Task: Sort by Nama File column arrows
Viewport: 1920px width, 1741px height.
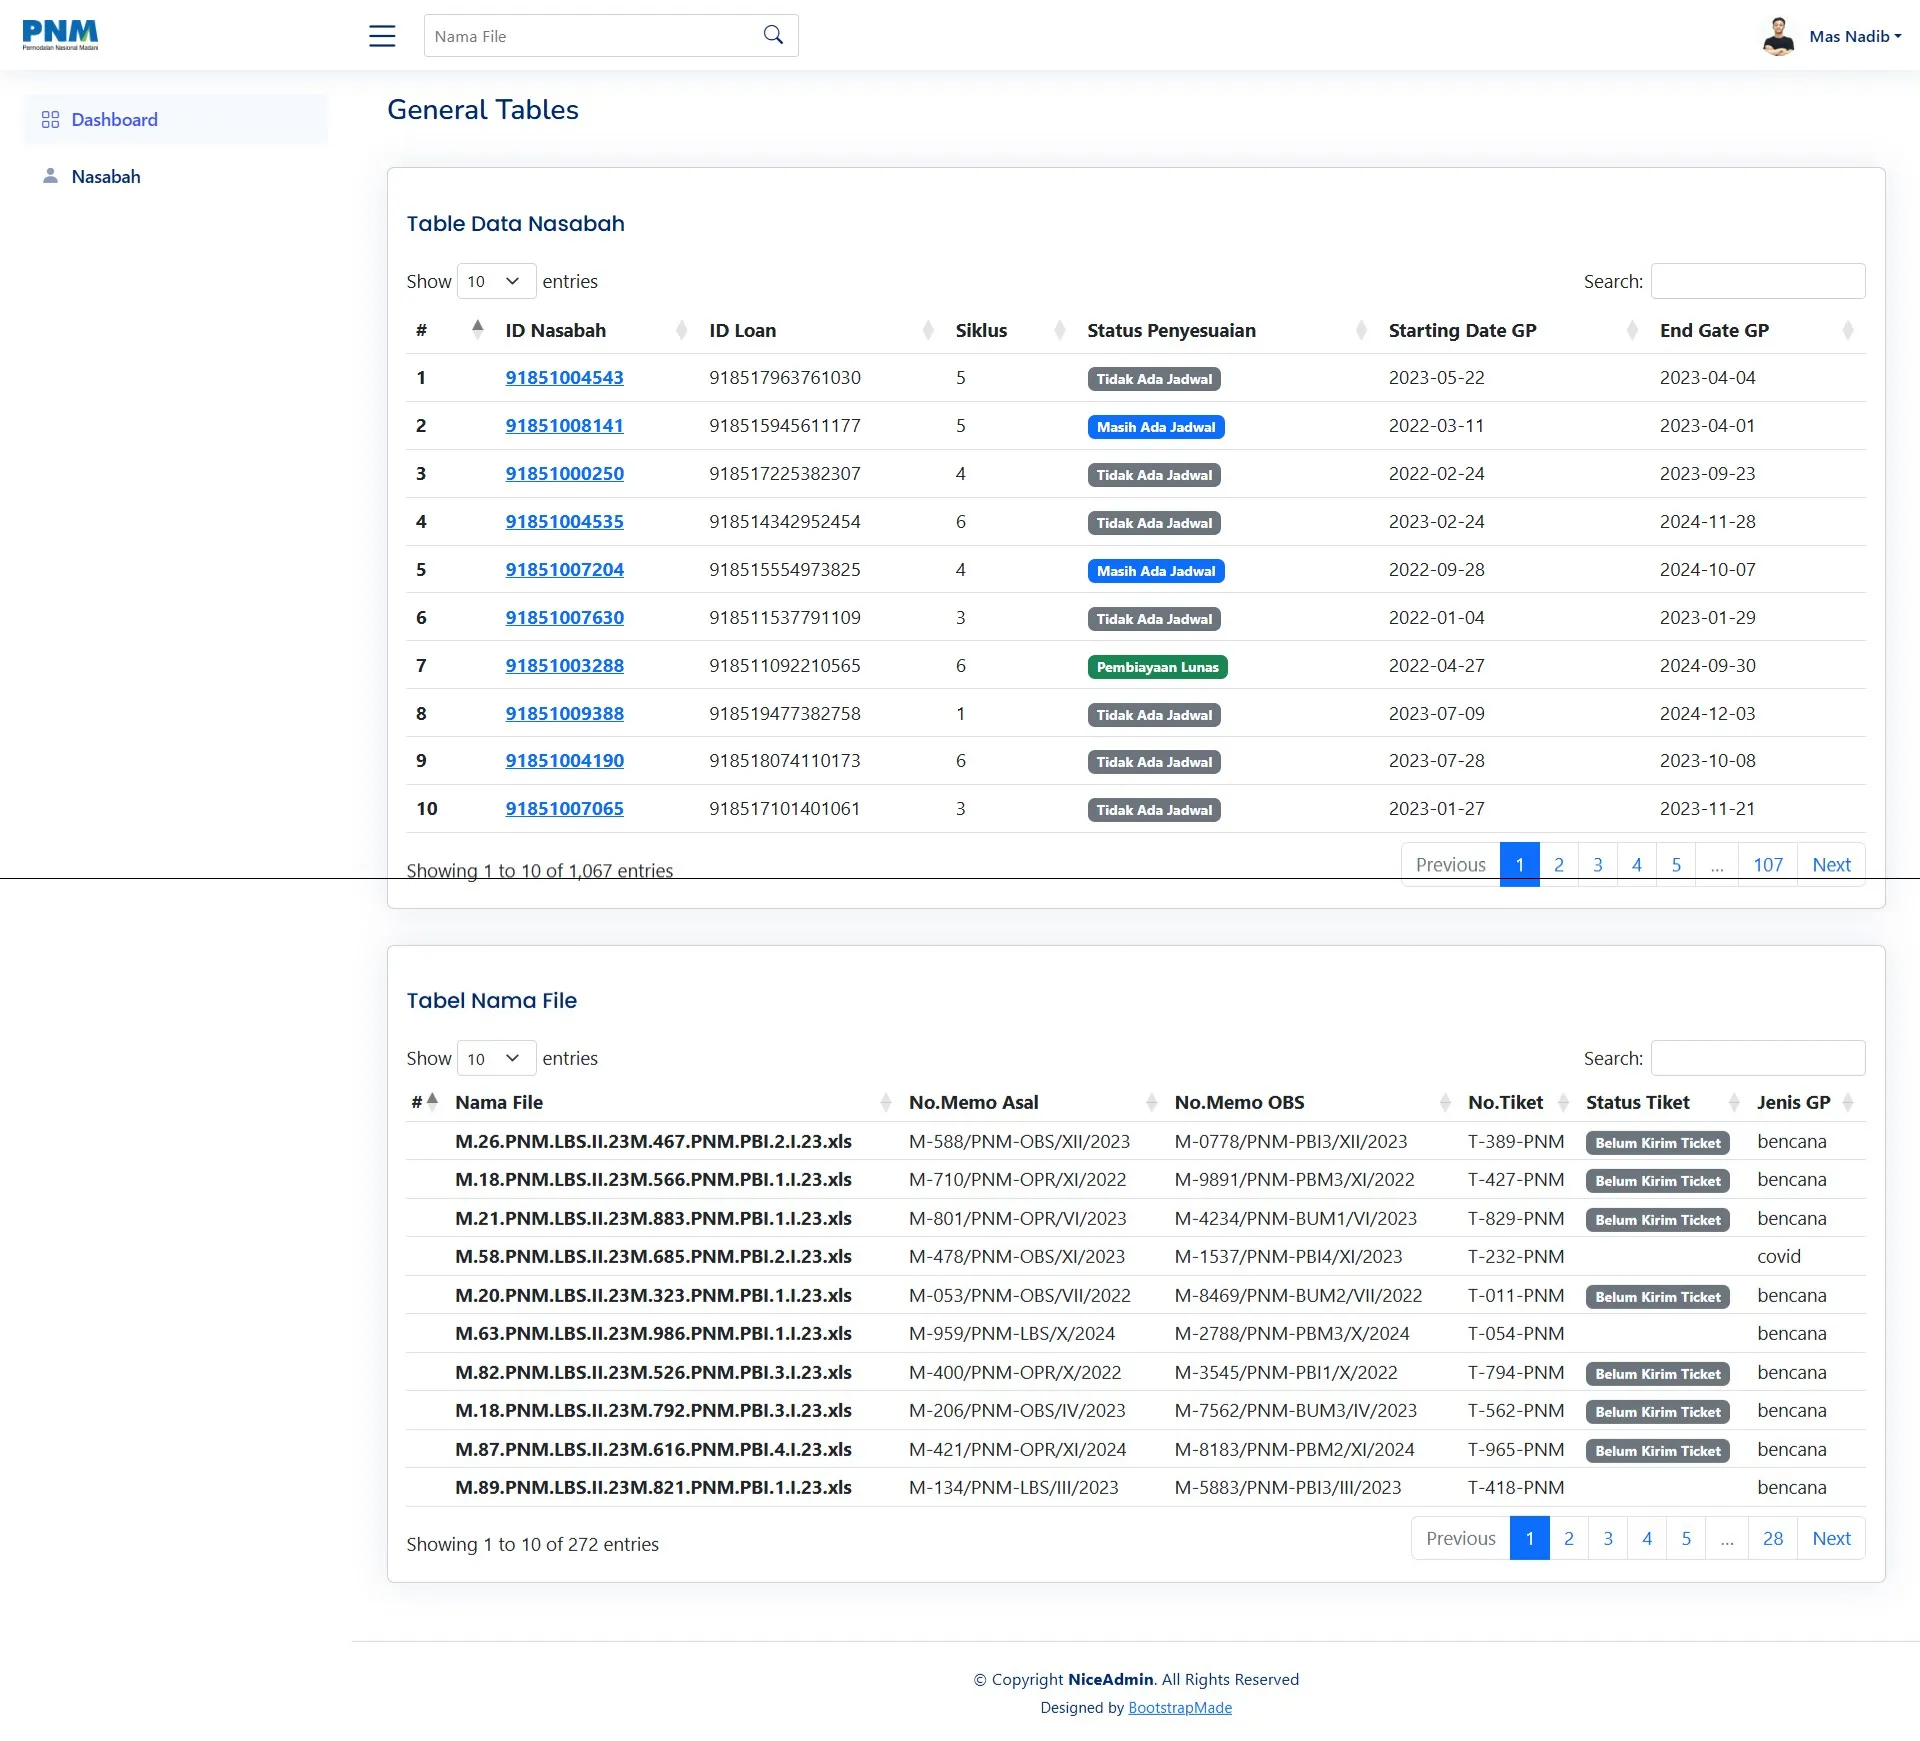Action: [x=886, y=1102]
